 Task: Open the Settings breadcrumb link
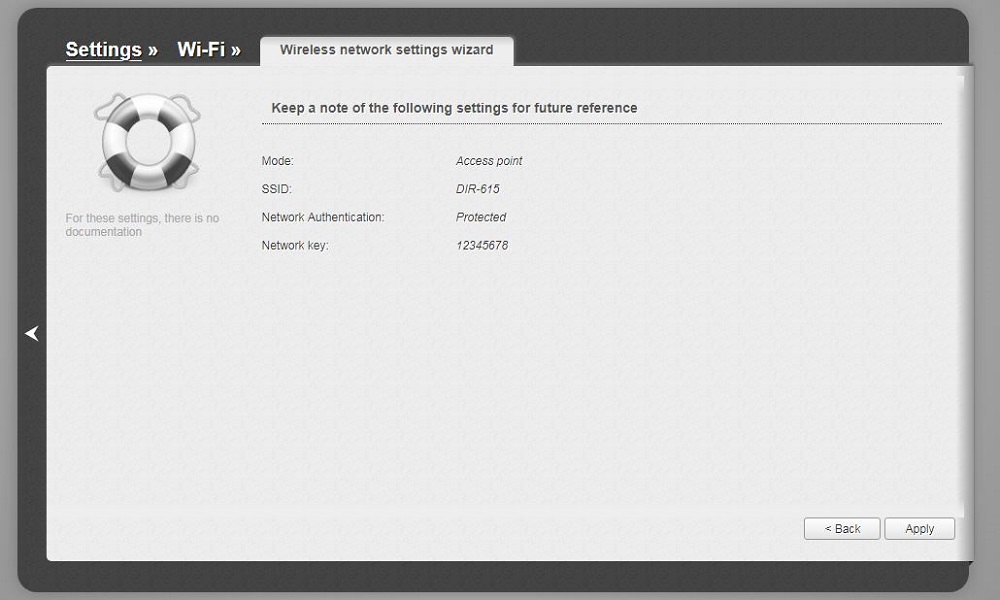tap(103, 50)
